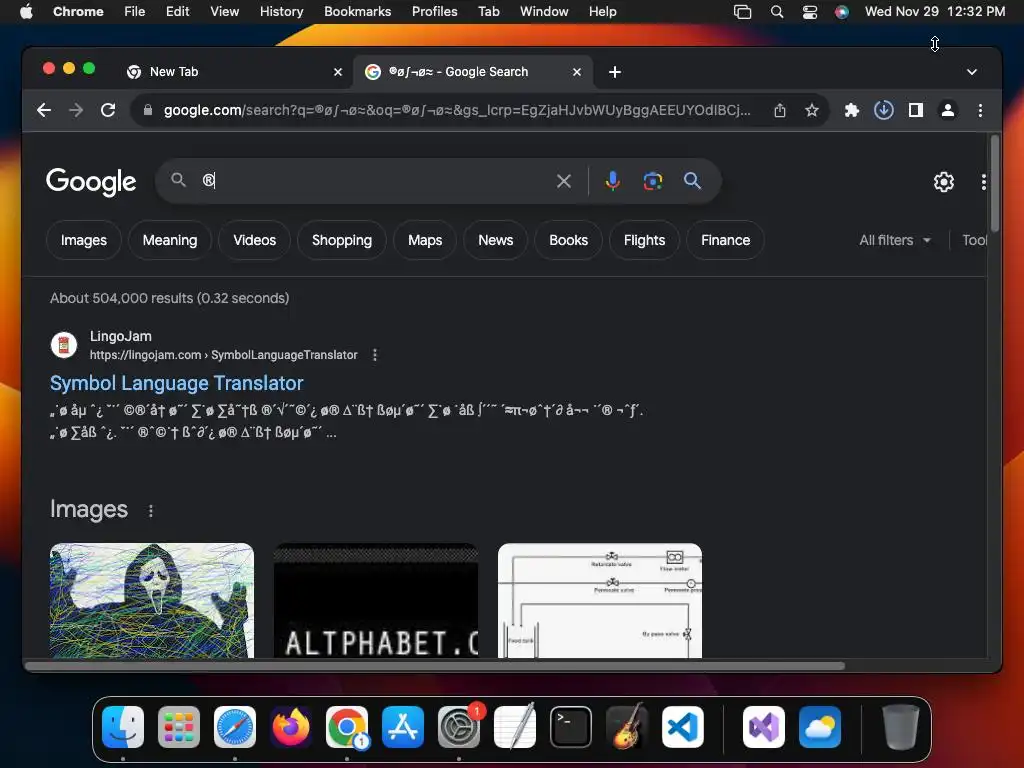Image resolution: width=1024 pixels, height=768 pixels.
Task: Filter results by Images
Action: [x=84, y=240]
